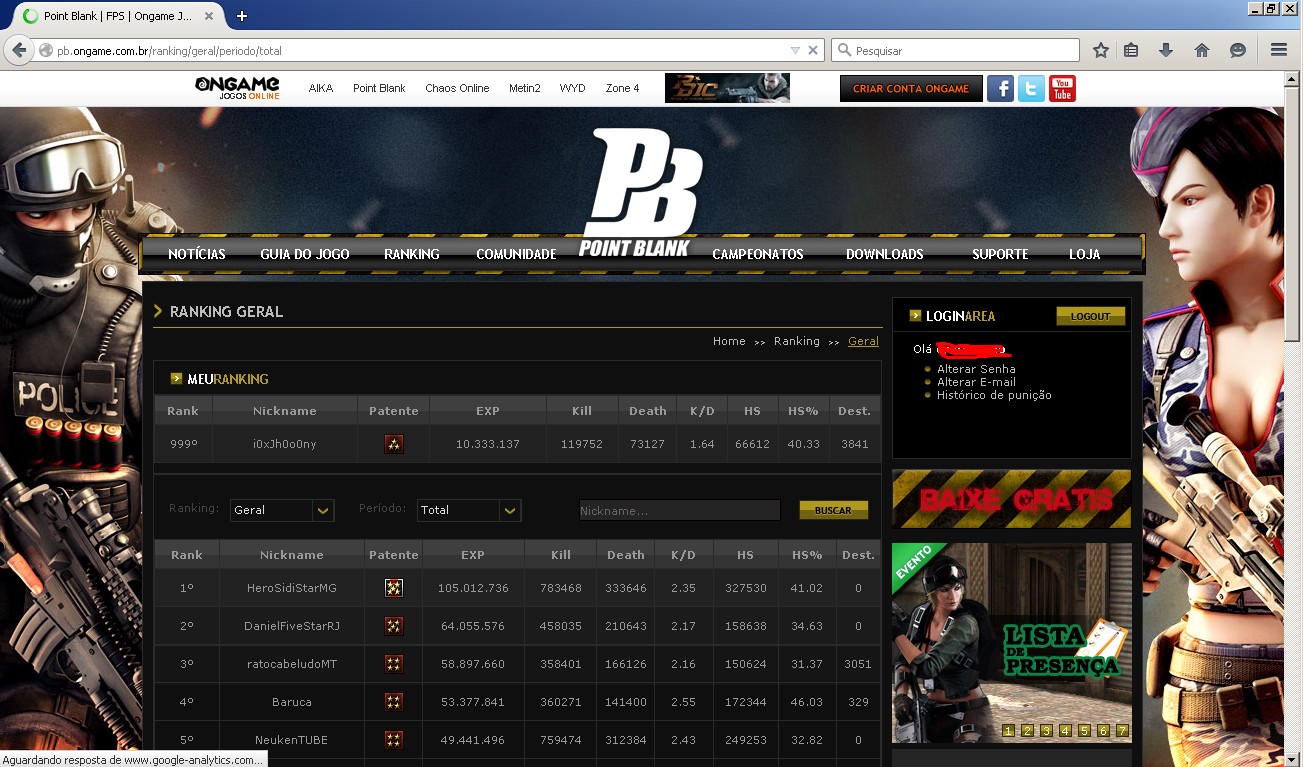Click i0xJh0o0ny's patente rank icon
The image size is (1303, 767).
click(394, 444)
